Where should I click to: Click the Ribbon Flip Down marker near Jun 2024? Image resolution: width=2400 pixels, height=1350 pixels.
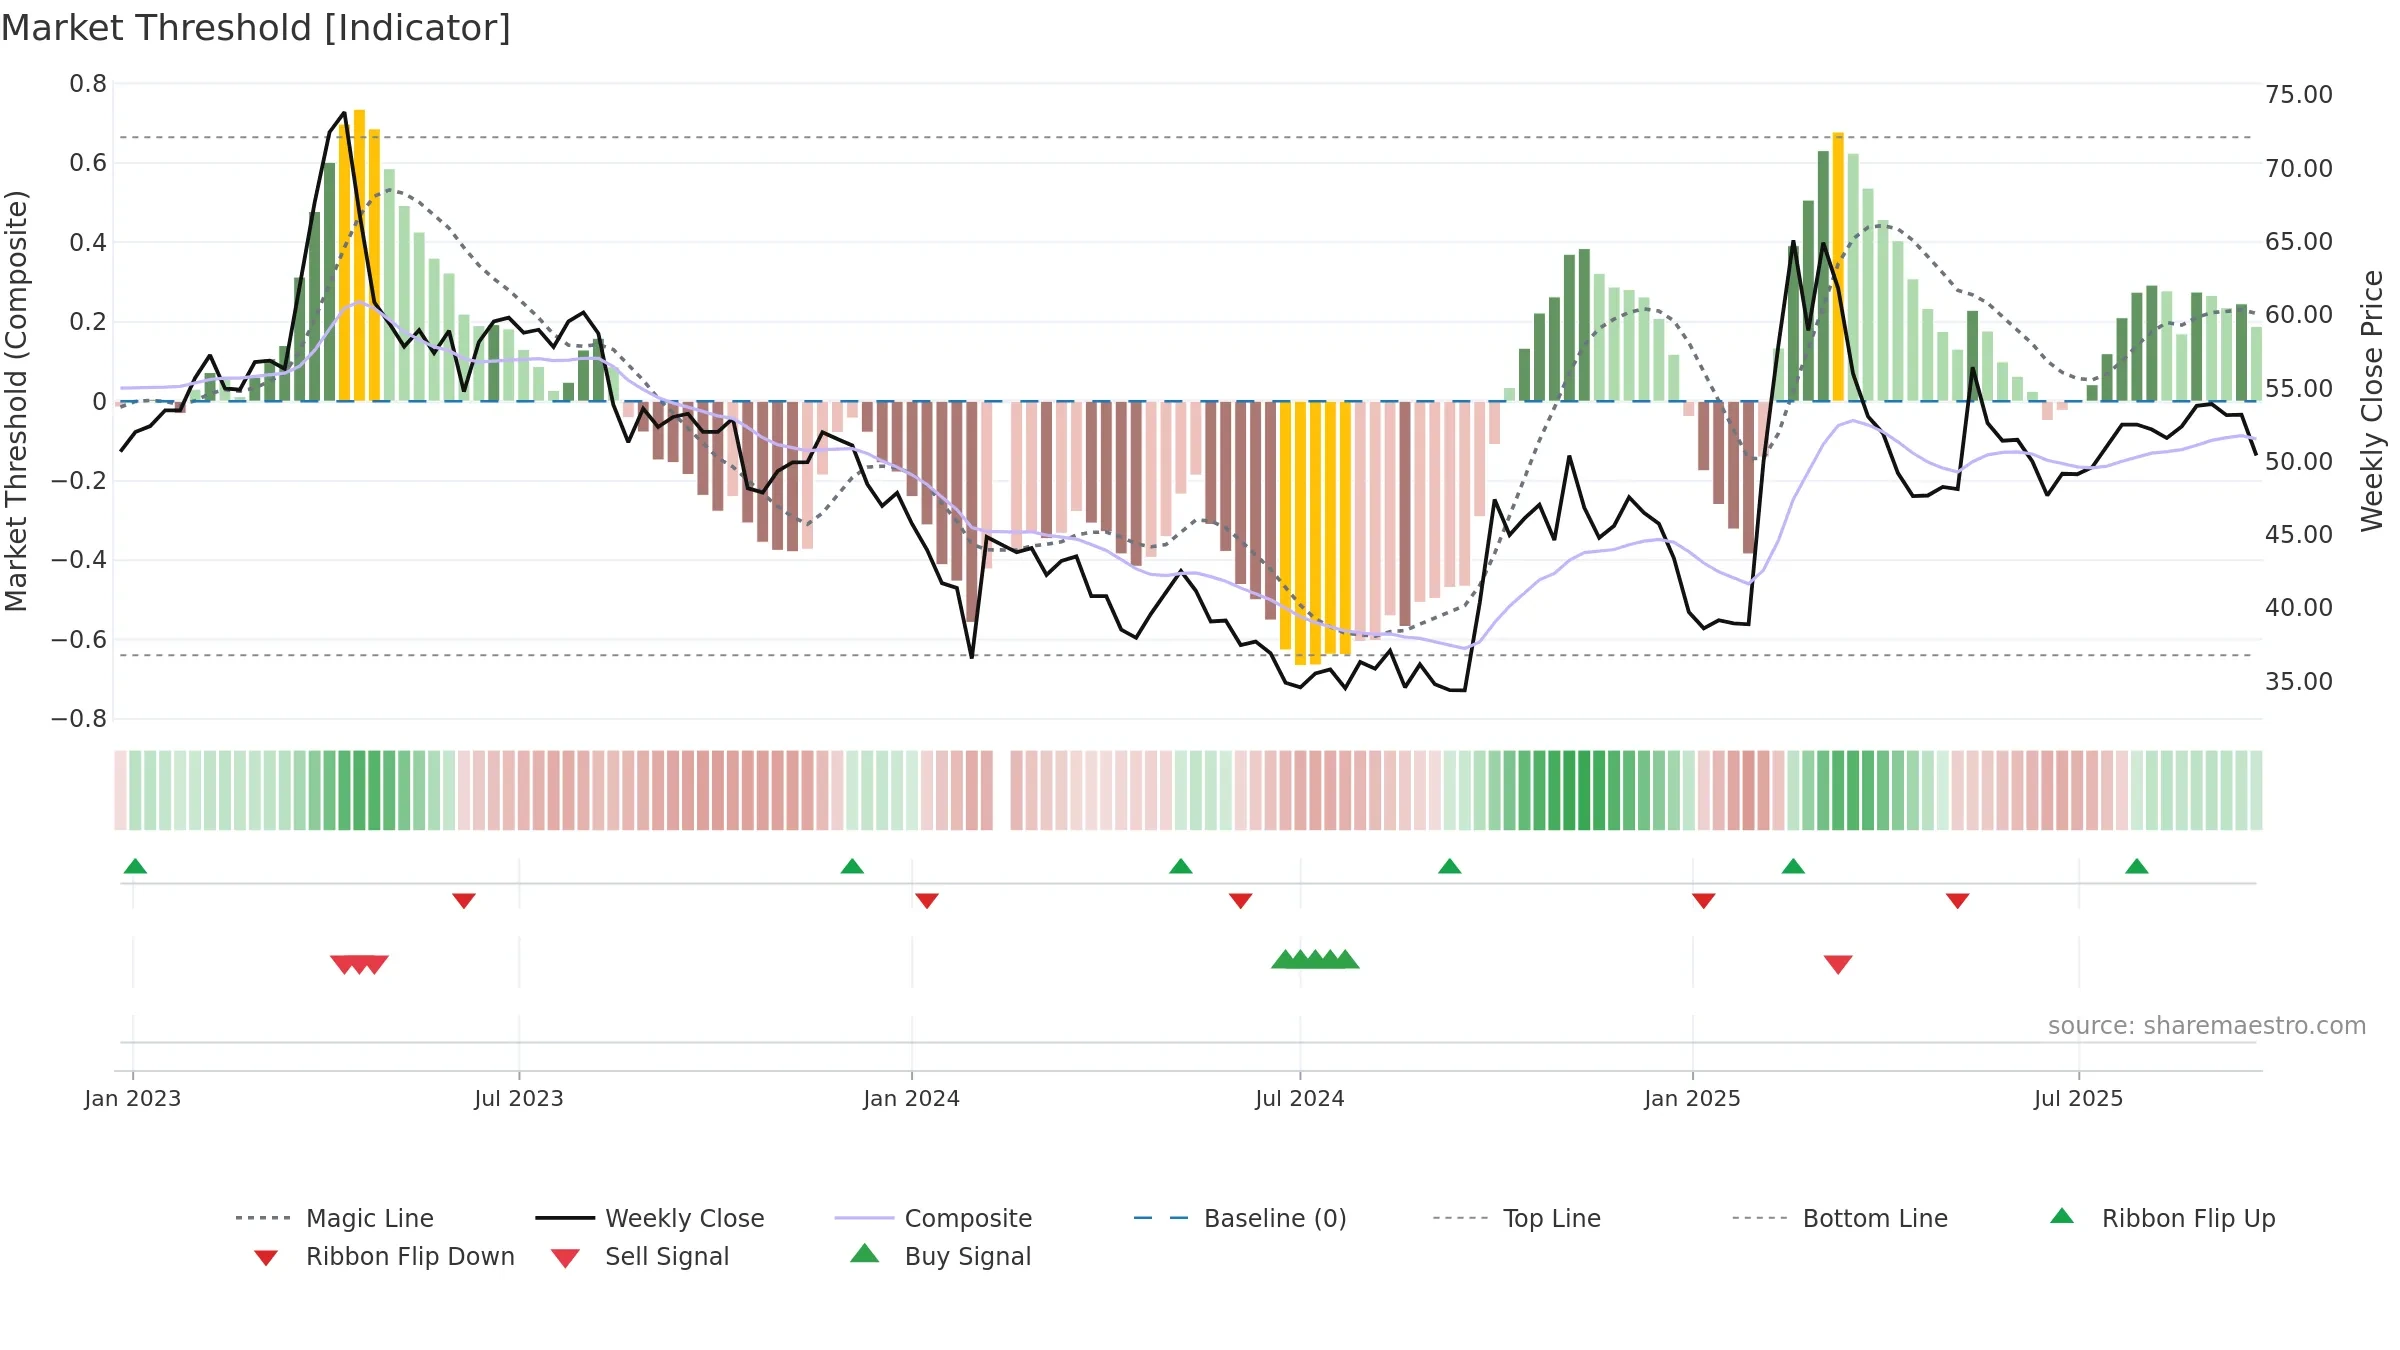click(1241, 901)
